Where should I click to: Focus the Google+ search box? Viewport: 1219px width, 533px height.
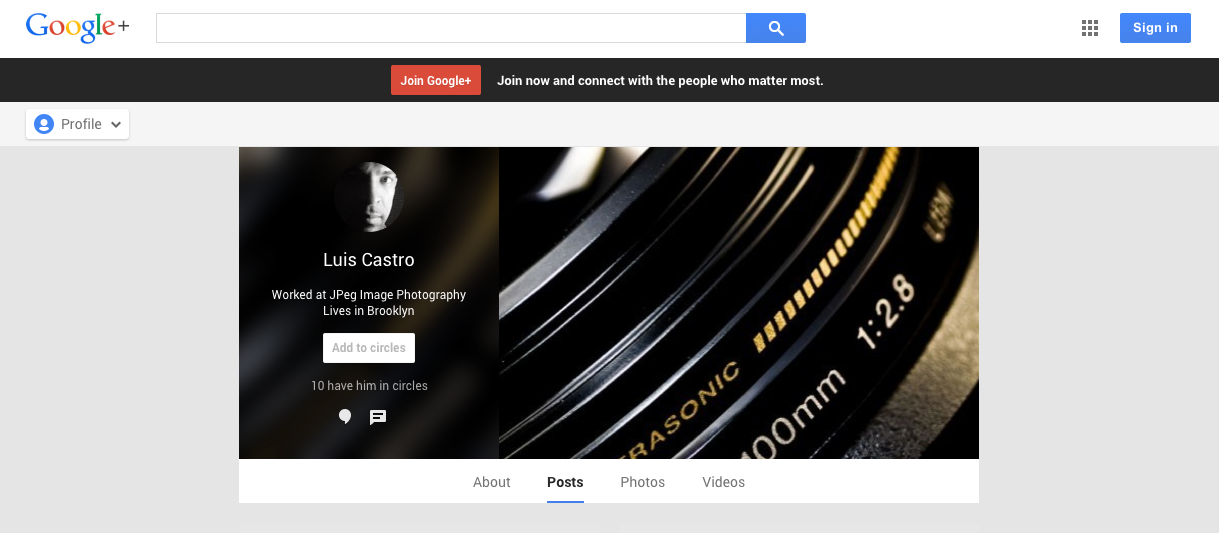point(450,28)
